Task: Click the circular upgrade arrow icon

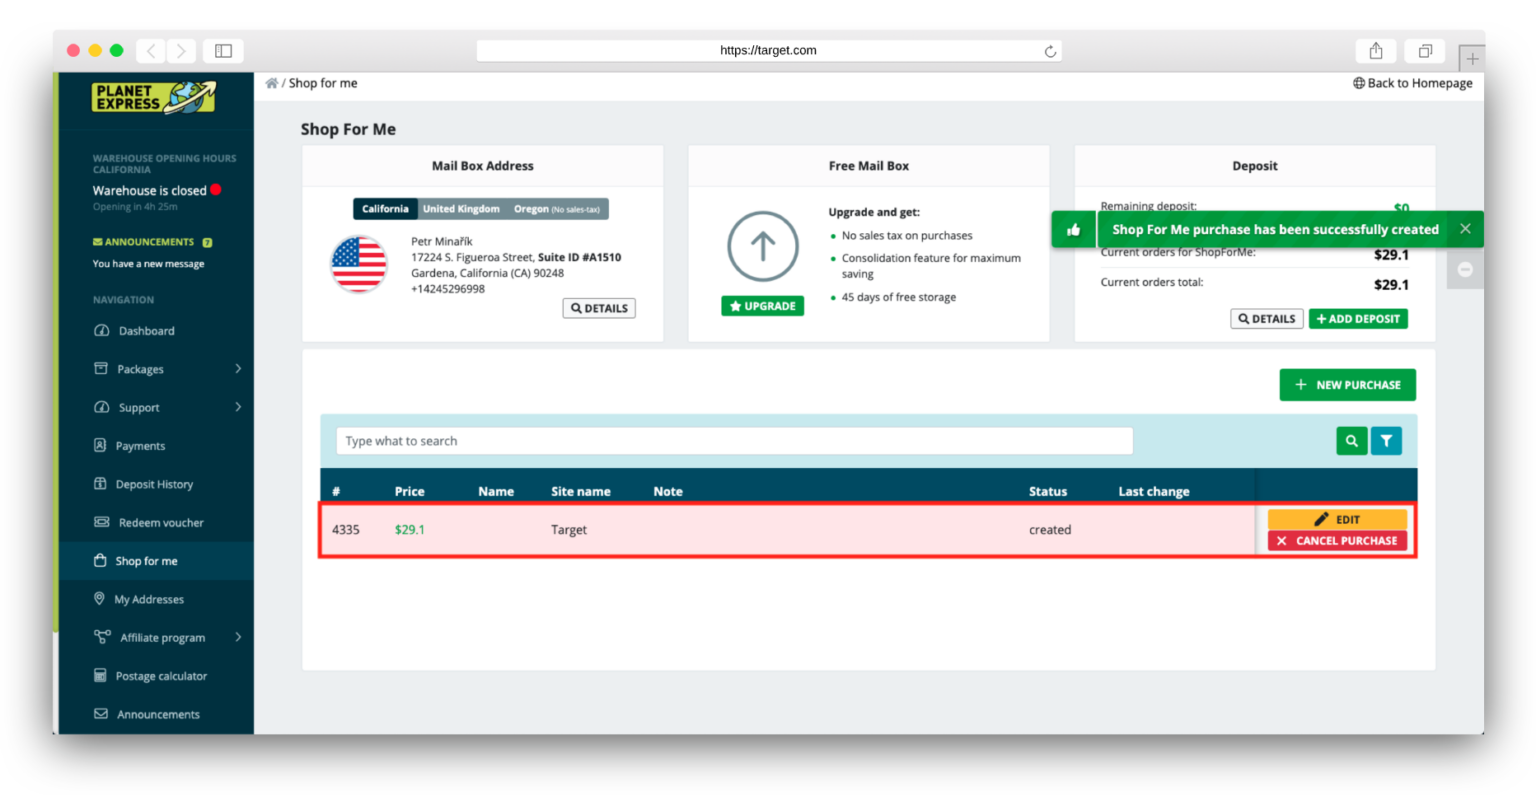Action: (x=762, y=246)
